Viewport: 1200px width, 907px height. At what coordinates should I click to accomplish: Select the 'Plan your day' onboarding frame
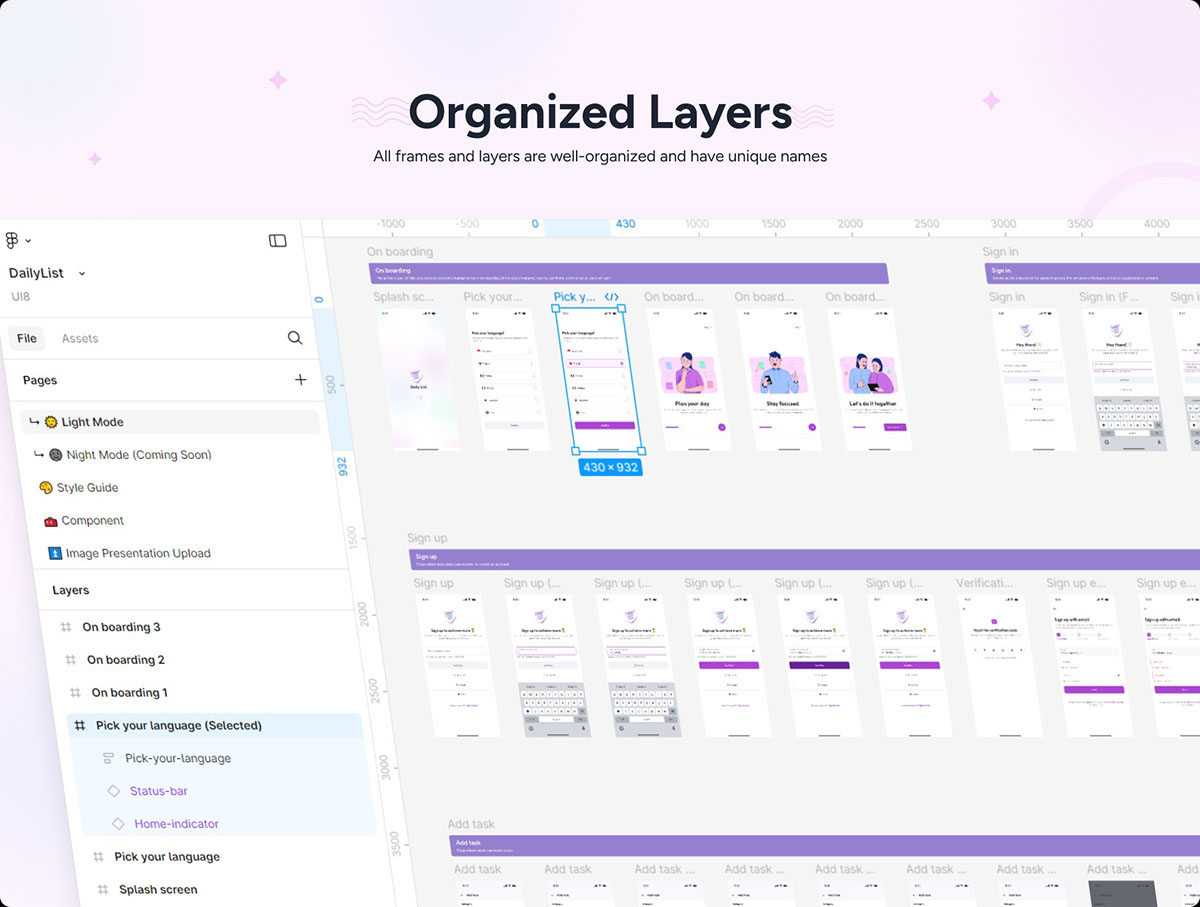pyautogui.click(x=689, y=379)
